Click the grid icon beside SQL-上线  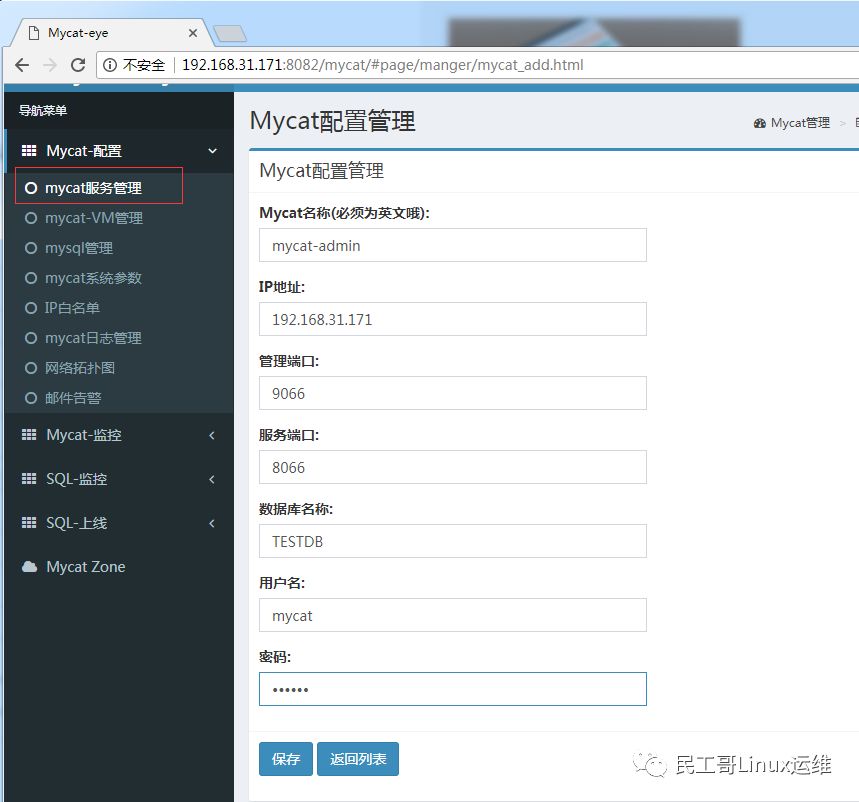tap(28, 523)
